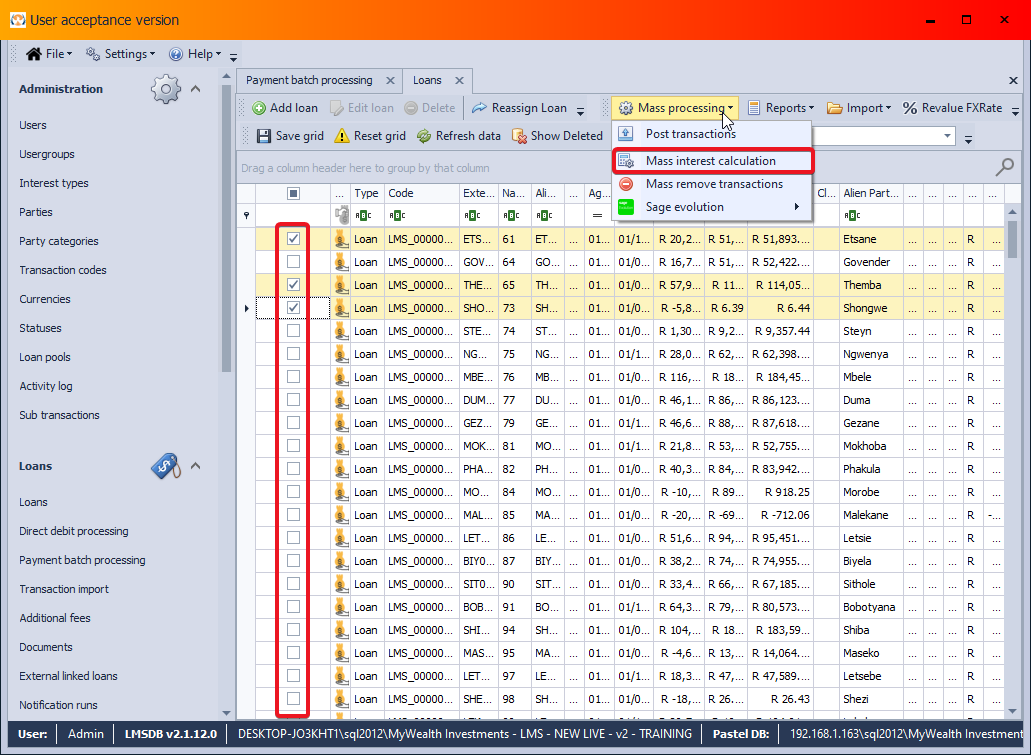Screen dimensions: 1031x755
Task: Click the Save grid floppy disk icon
Action: click(264, 136)
